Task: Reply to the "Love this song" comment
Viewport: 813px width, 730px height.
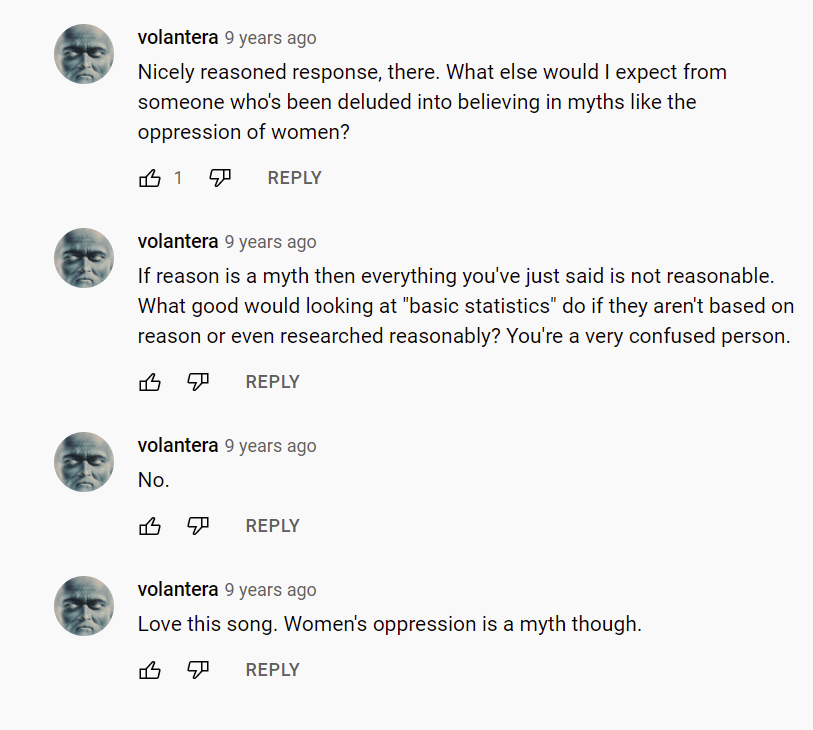Action: [272, 670]
